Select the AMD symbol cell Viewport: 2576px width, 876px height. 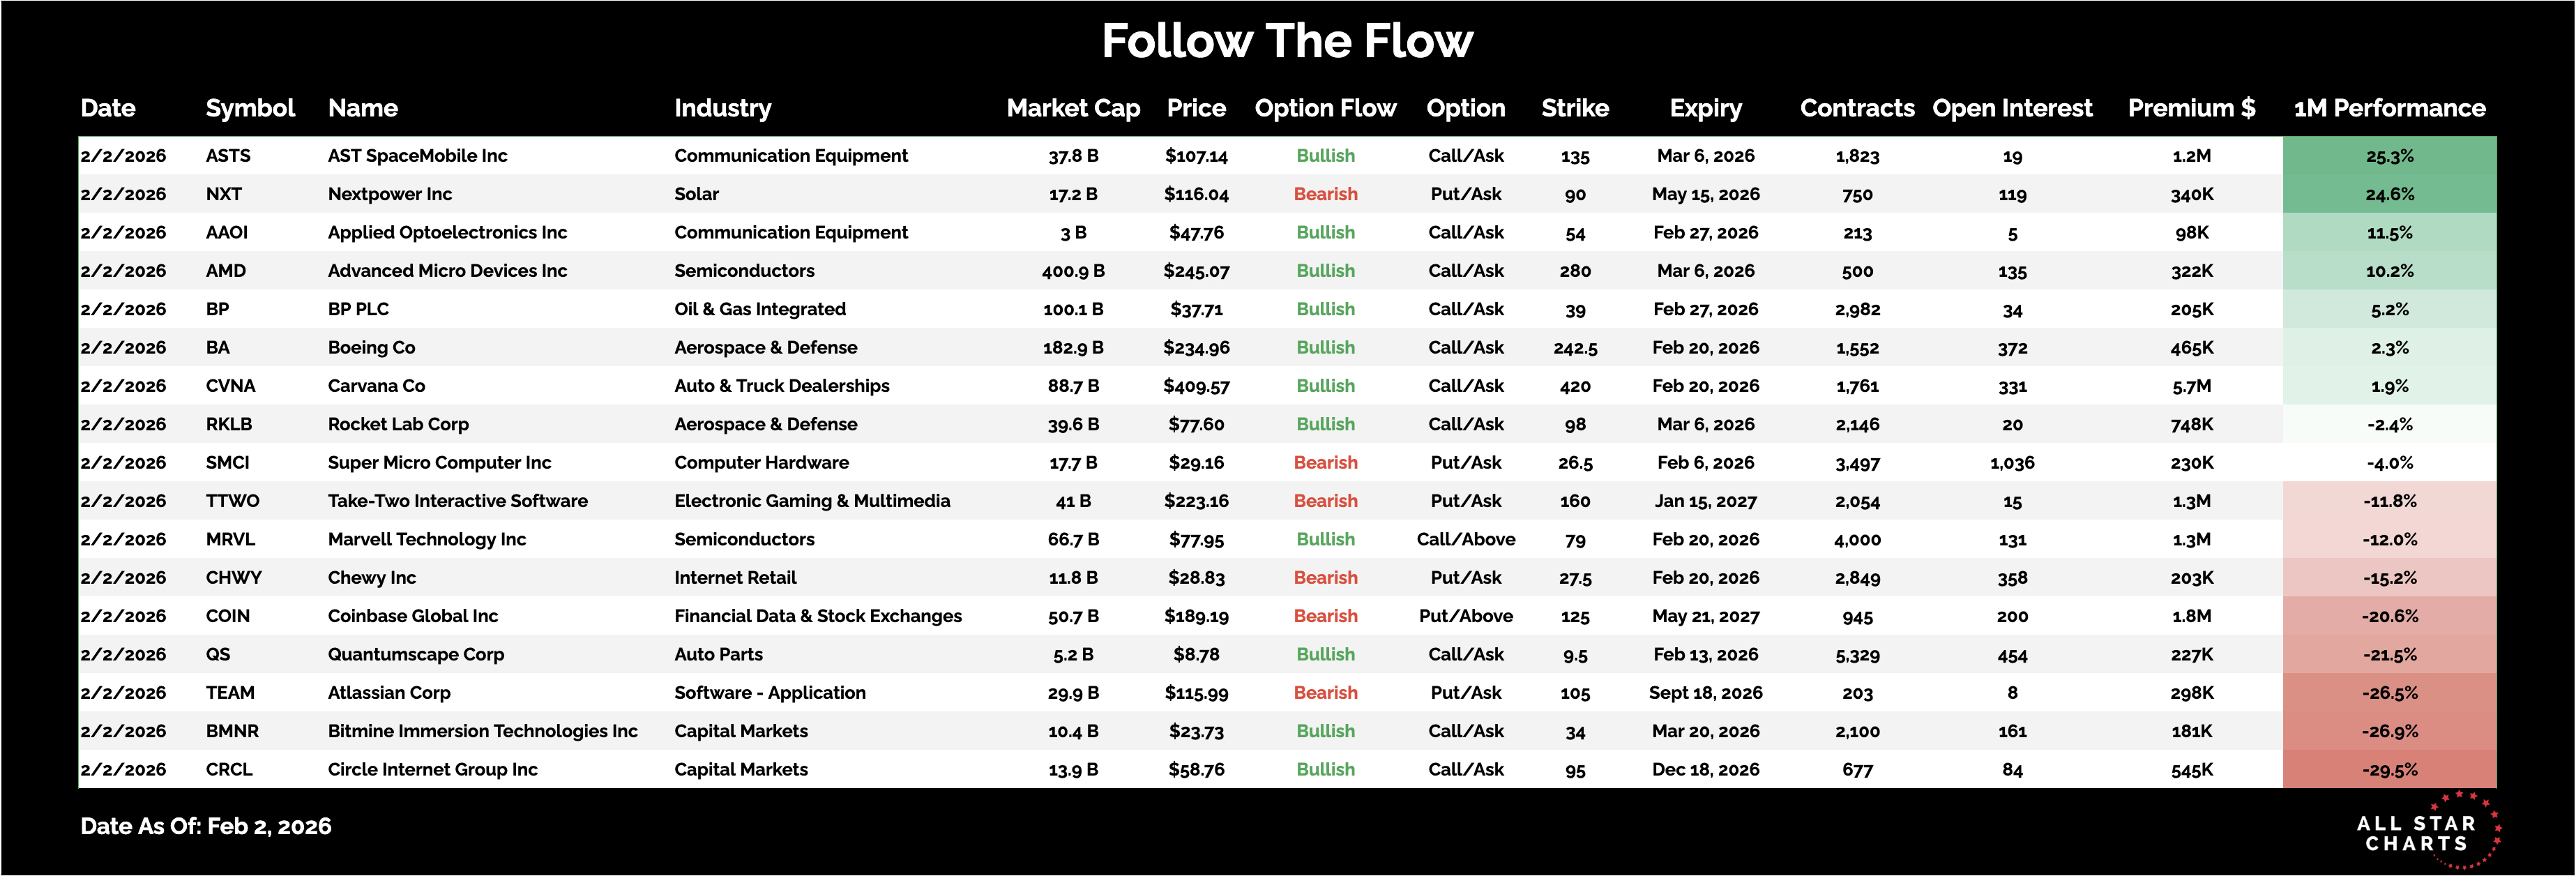tap(226, 271)
